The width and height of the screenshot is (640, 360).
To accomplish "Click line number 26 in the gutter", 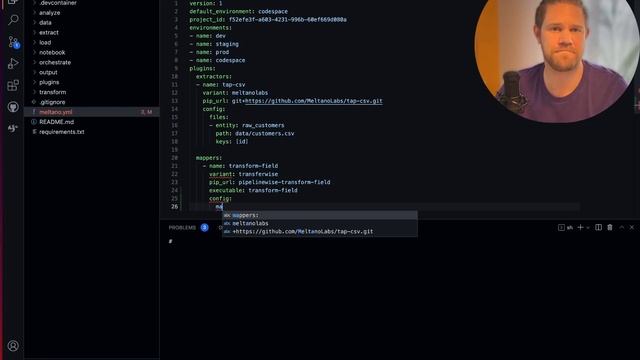I will (x=174, y=207).
